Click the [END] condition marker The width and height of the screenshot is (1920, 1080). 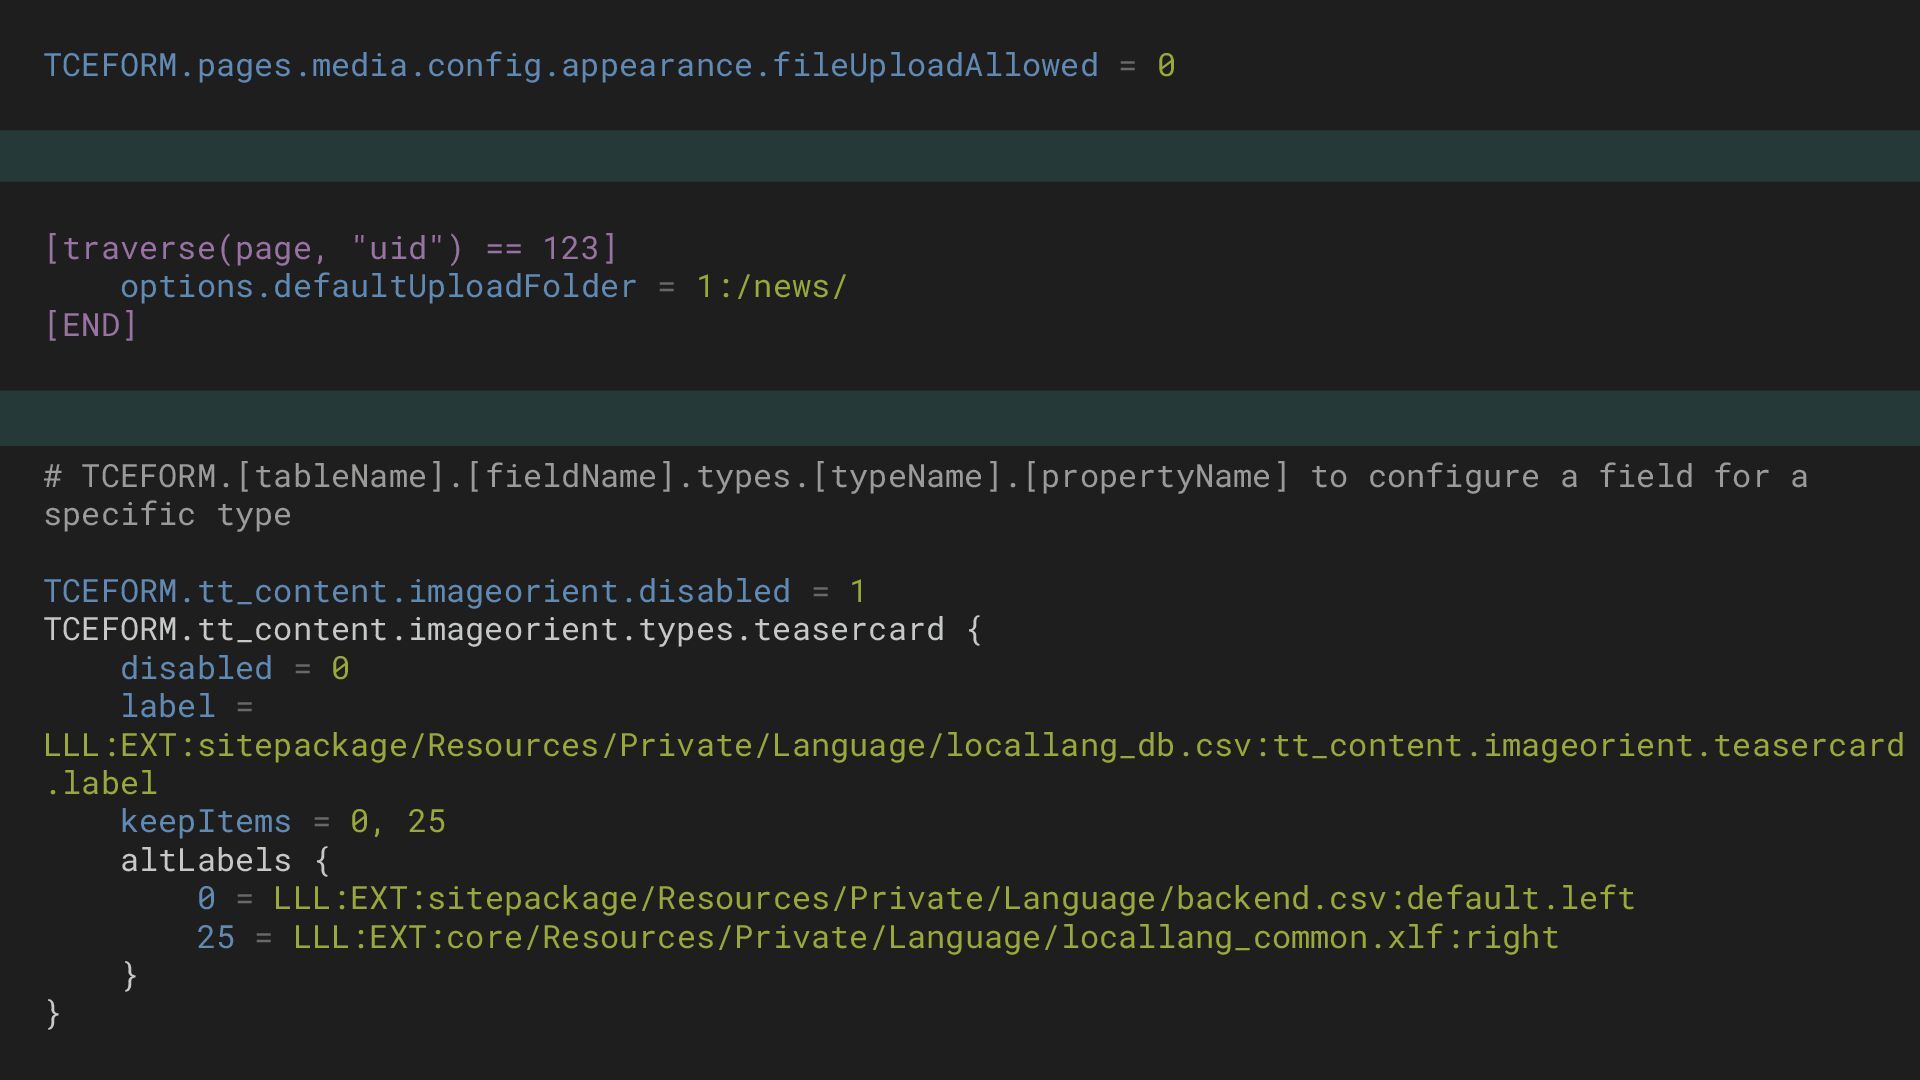tap(90, 325)
